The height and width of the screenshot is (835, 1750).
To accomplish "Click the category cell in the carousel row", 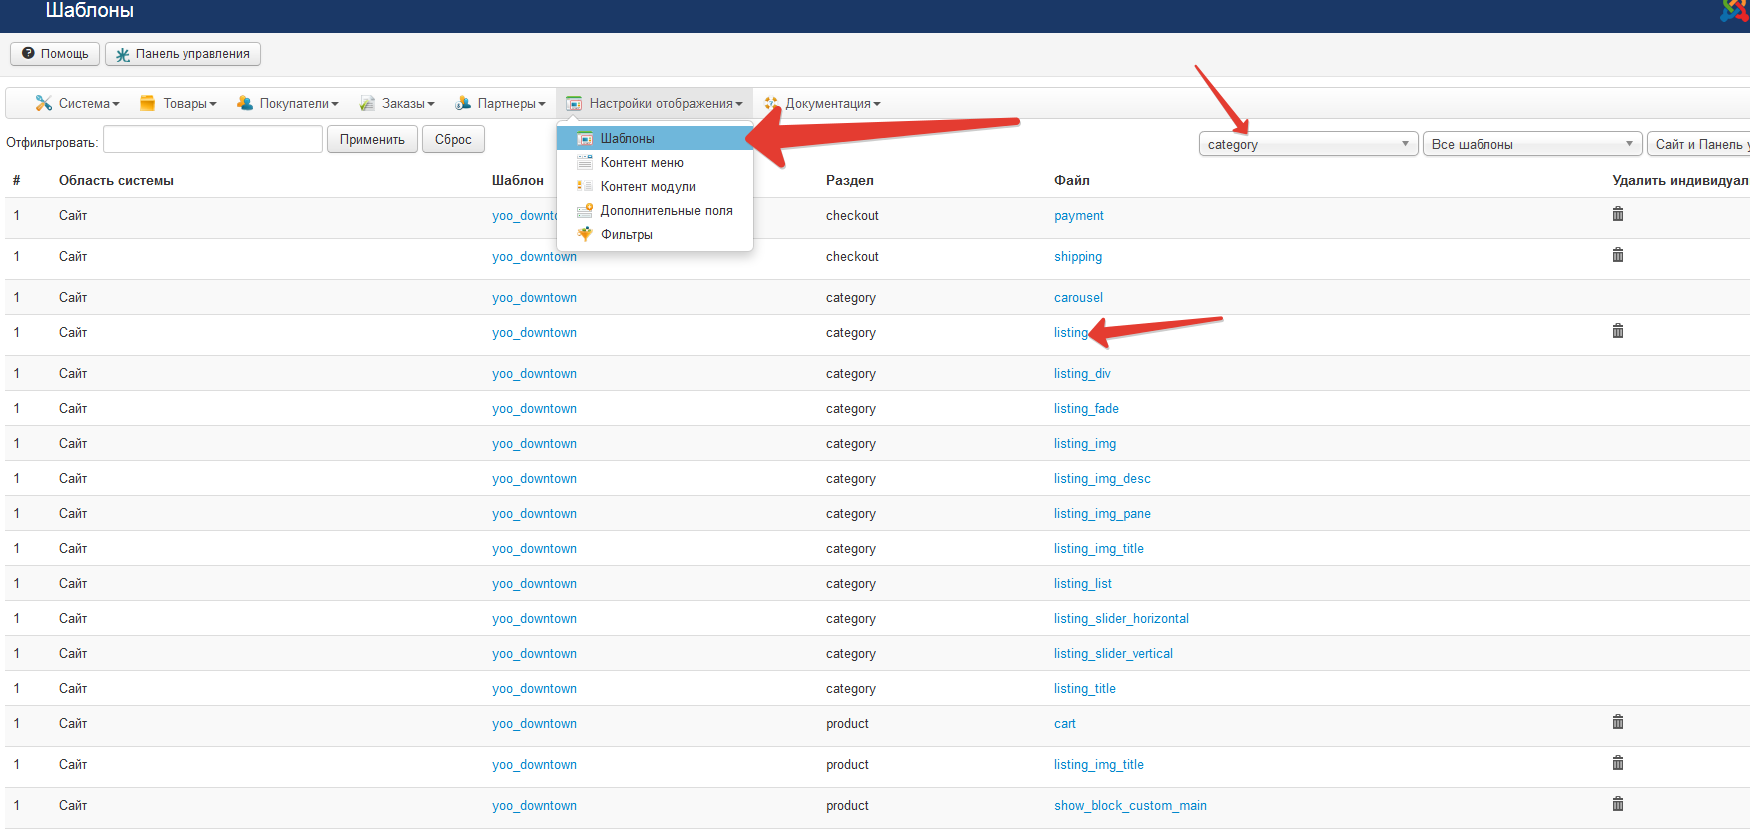I will tap(851, 298).
